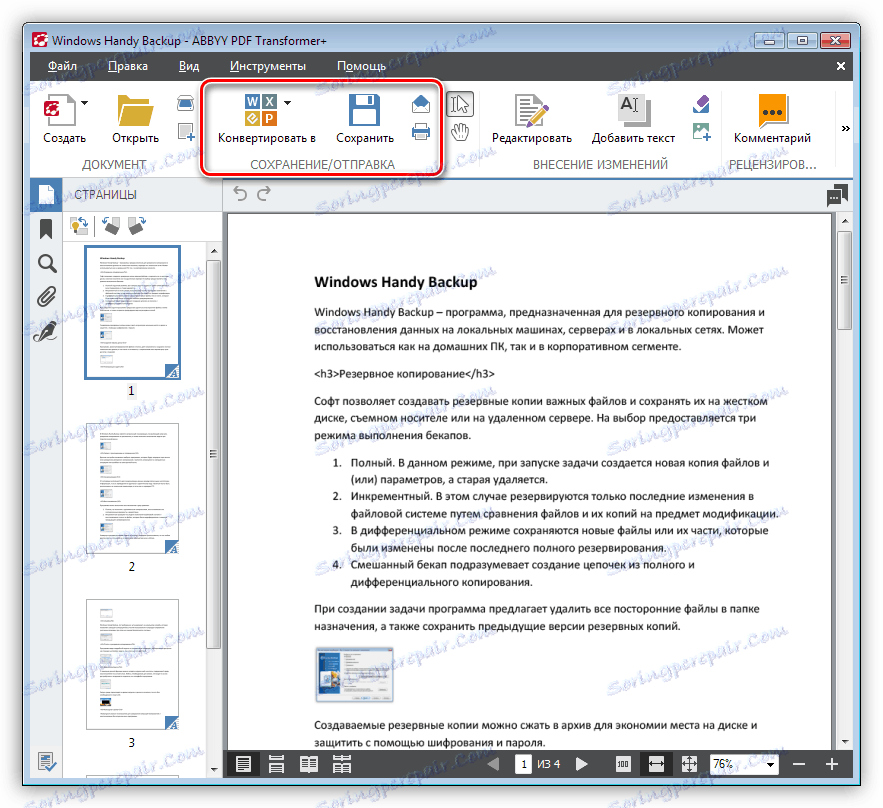Click the document vertical scrollbar thumb

[x=844, y=280]
